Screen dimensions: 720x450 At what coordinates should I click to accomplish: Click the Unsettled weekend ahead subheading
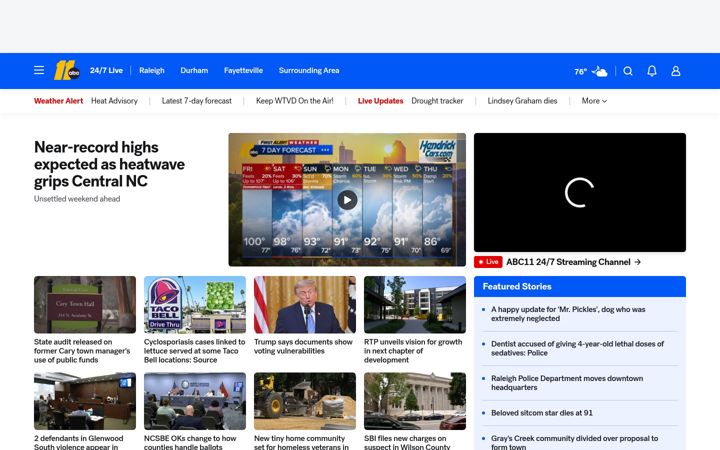coord(77,199)
